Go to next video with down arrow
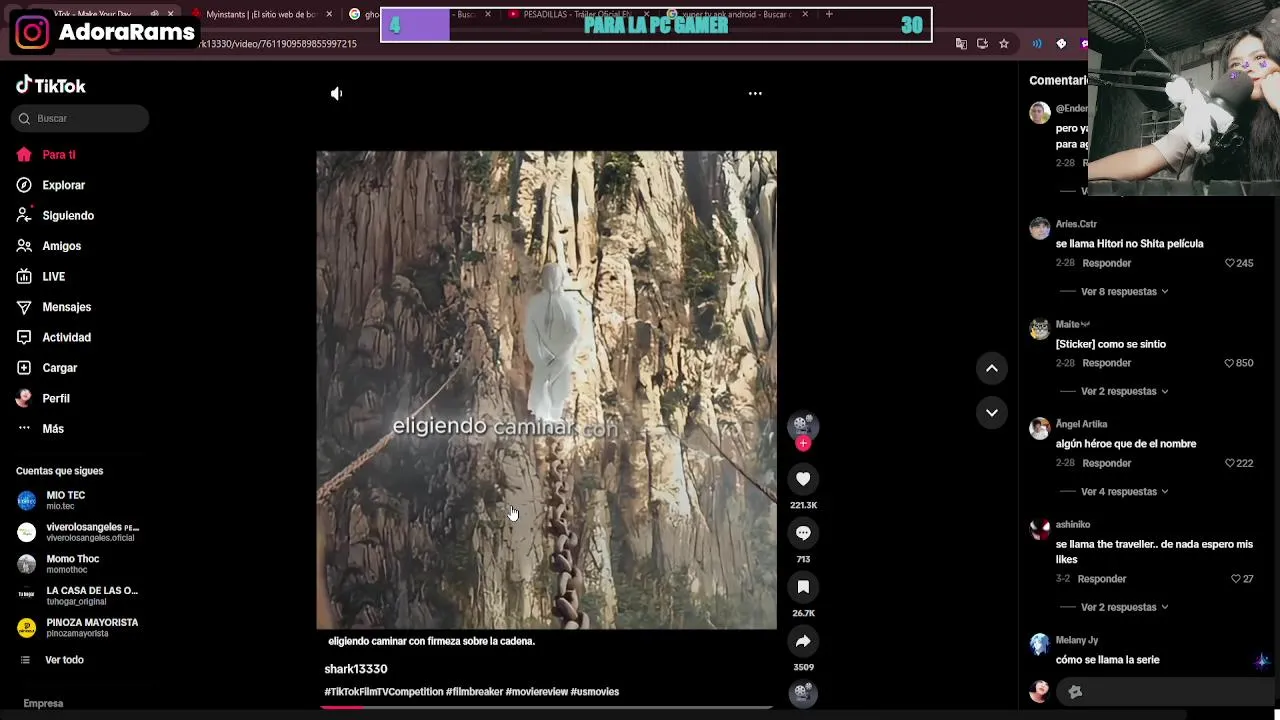This screenshot has width=1280, height=720. (992, 412)
